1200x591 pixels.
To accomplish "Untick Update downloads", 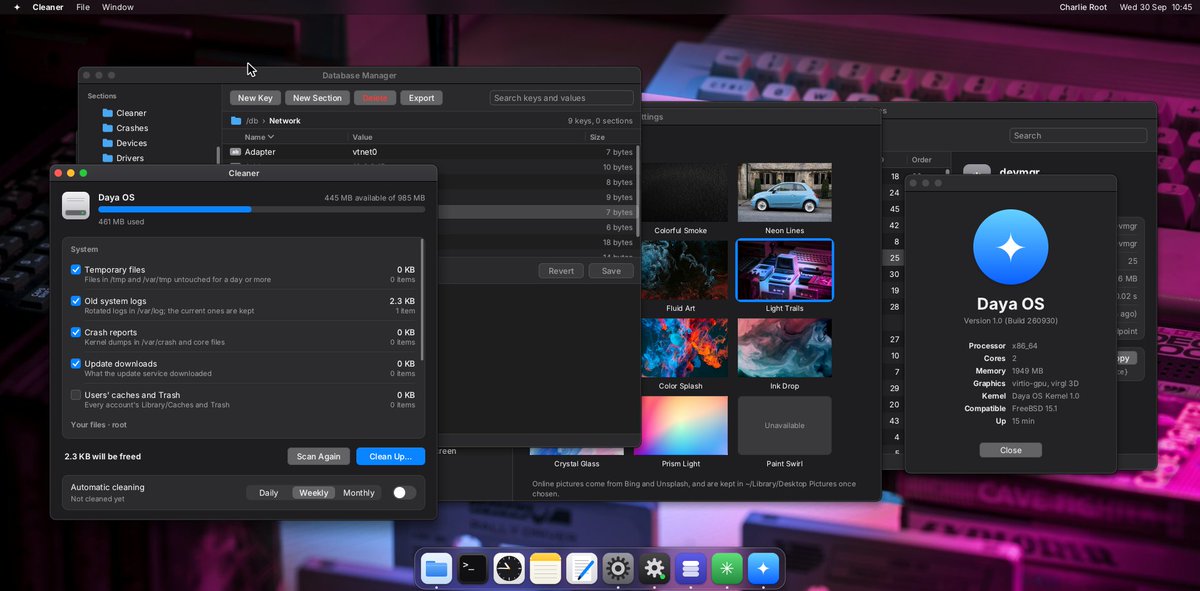I will [x=76, y=364].
